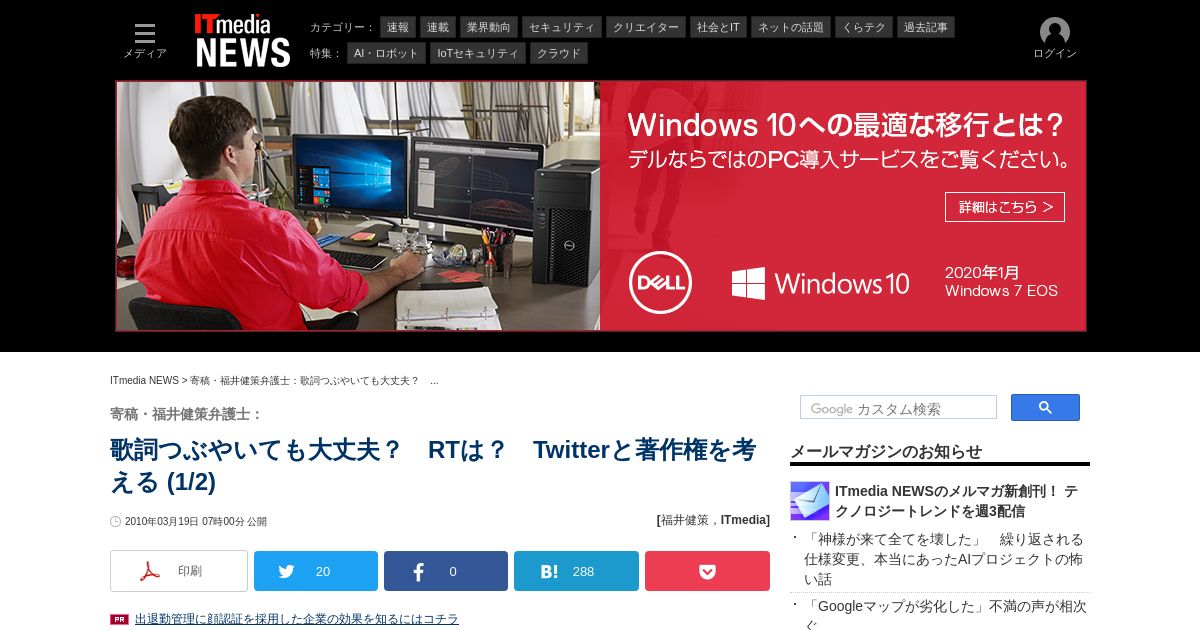
Task: Open the 「Googleマップが劣化した」 article link
Action: click(945, 614)
